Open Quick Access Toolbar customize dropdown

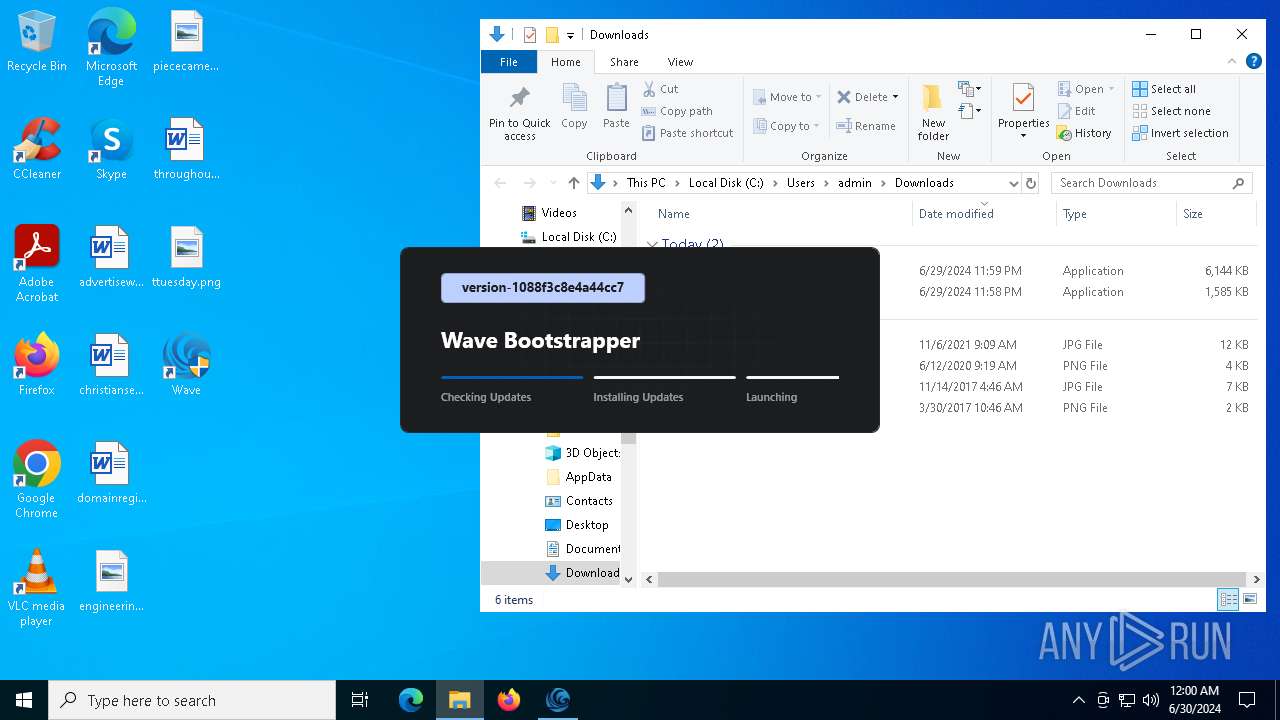pos(570,35)
